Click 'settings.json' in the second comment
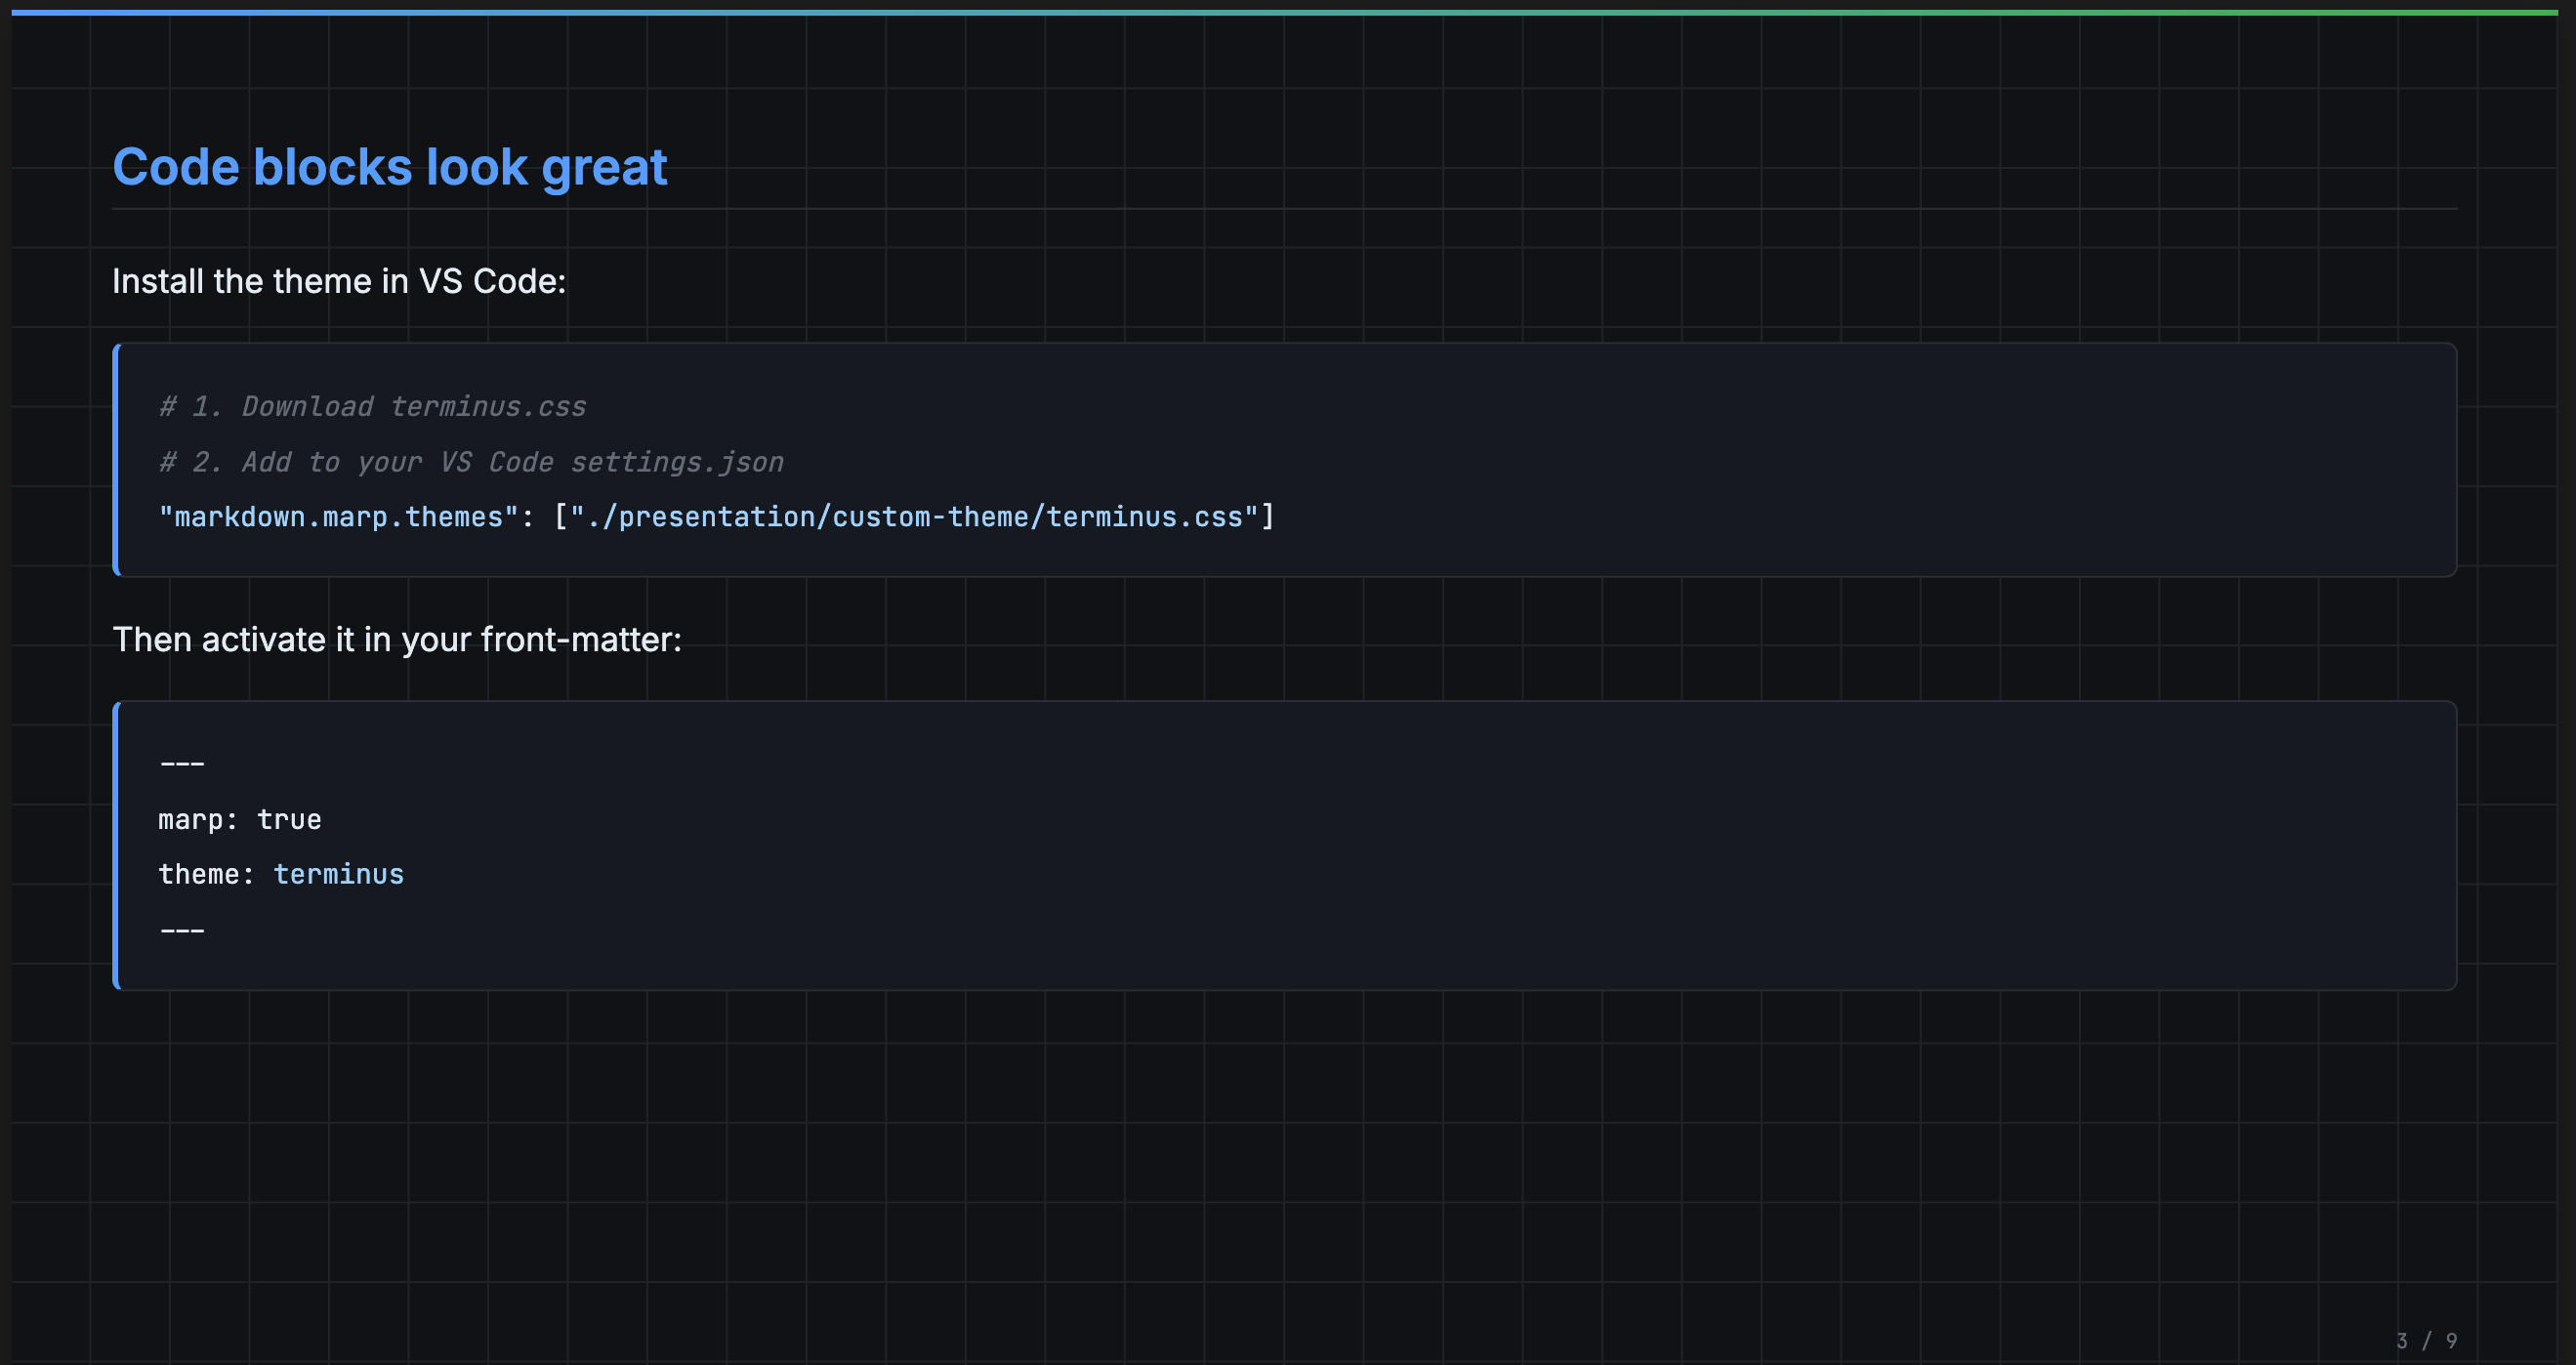Image resolution: width=2576 pixels, height=1365 pixels. point(677,462)
